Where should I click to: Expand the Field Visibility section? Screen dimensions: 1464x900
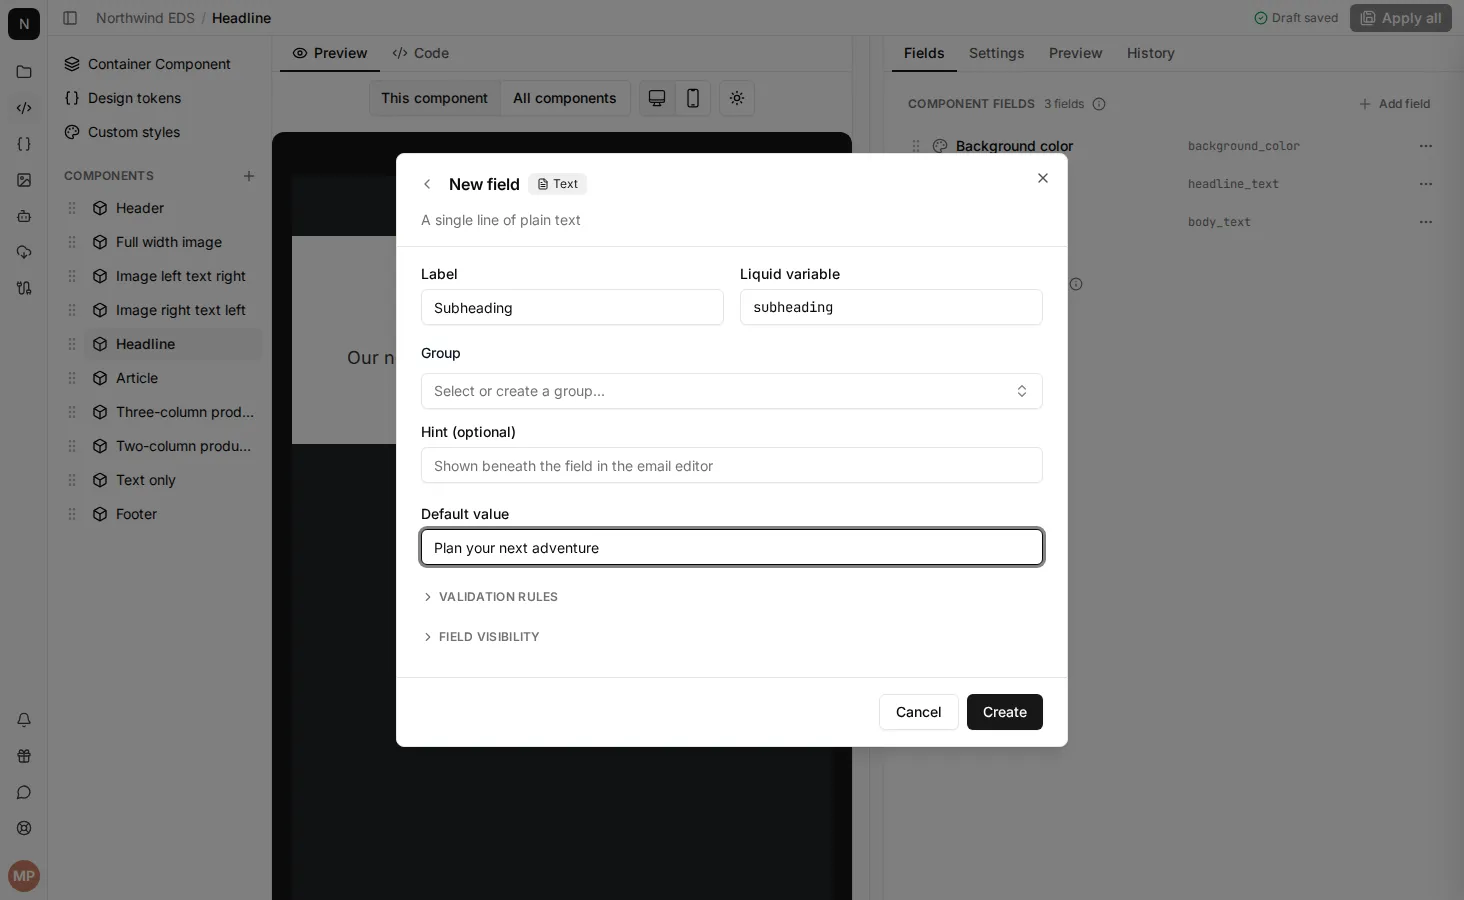point(481,637)
